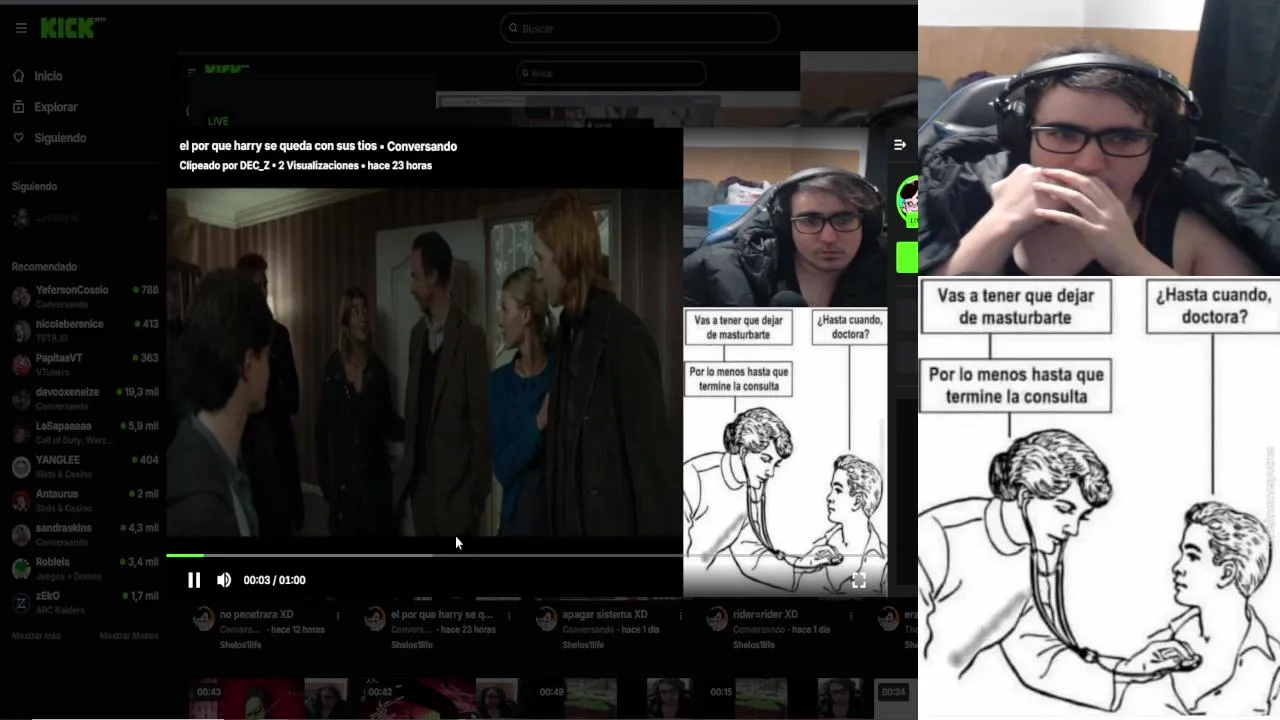Click the green KICK logo
The height and width of the screenshot is (720, 1280).
(x=71, y=28)
